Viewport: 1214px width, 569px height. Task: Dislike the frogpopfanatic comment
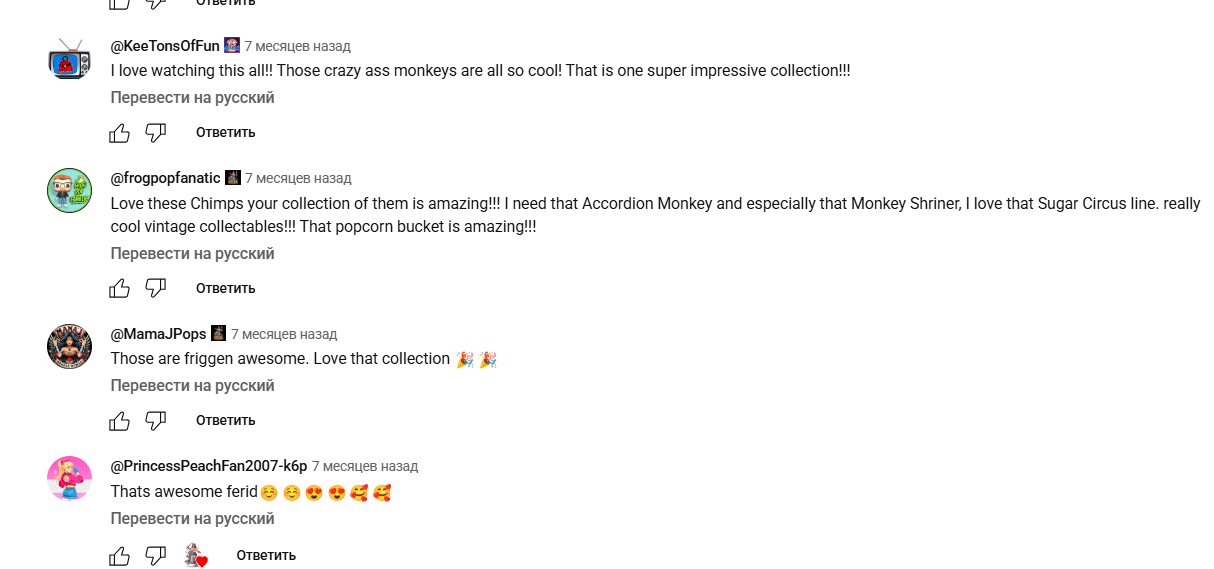click(x=156, y=288)
